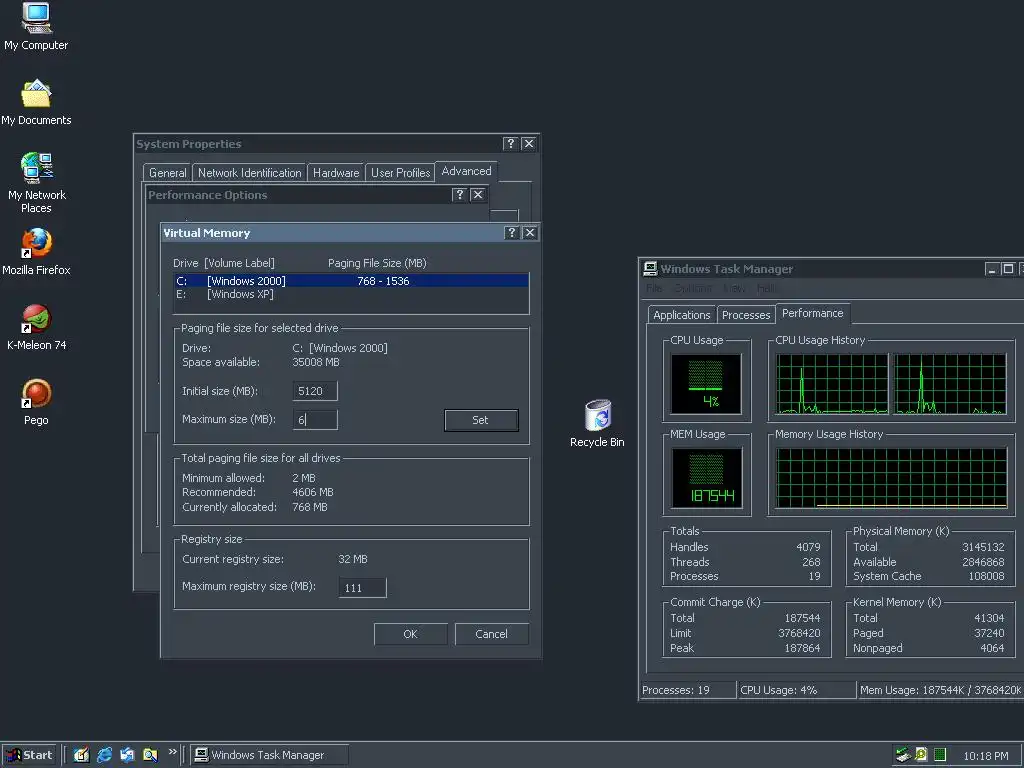Open Outlook Express Quick Launch icon
Image resolution: width=1024 pixels, height=768 pixels.
pyautogui.click(x=127, y=755)
